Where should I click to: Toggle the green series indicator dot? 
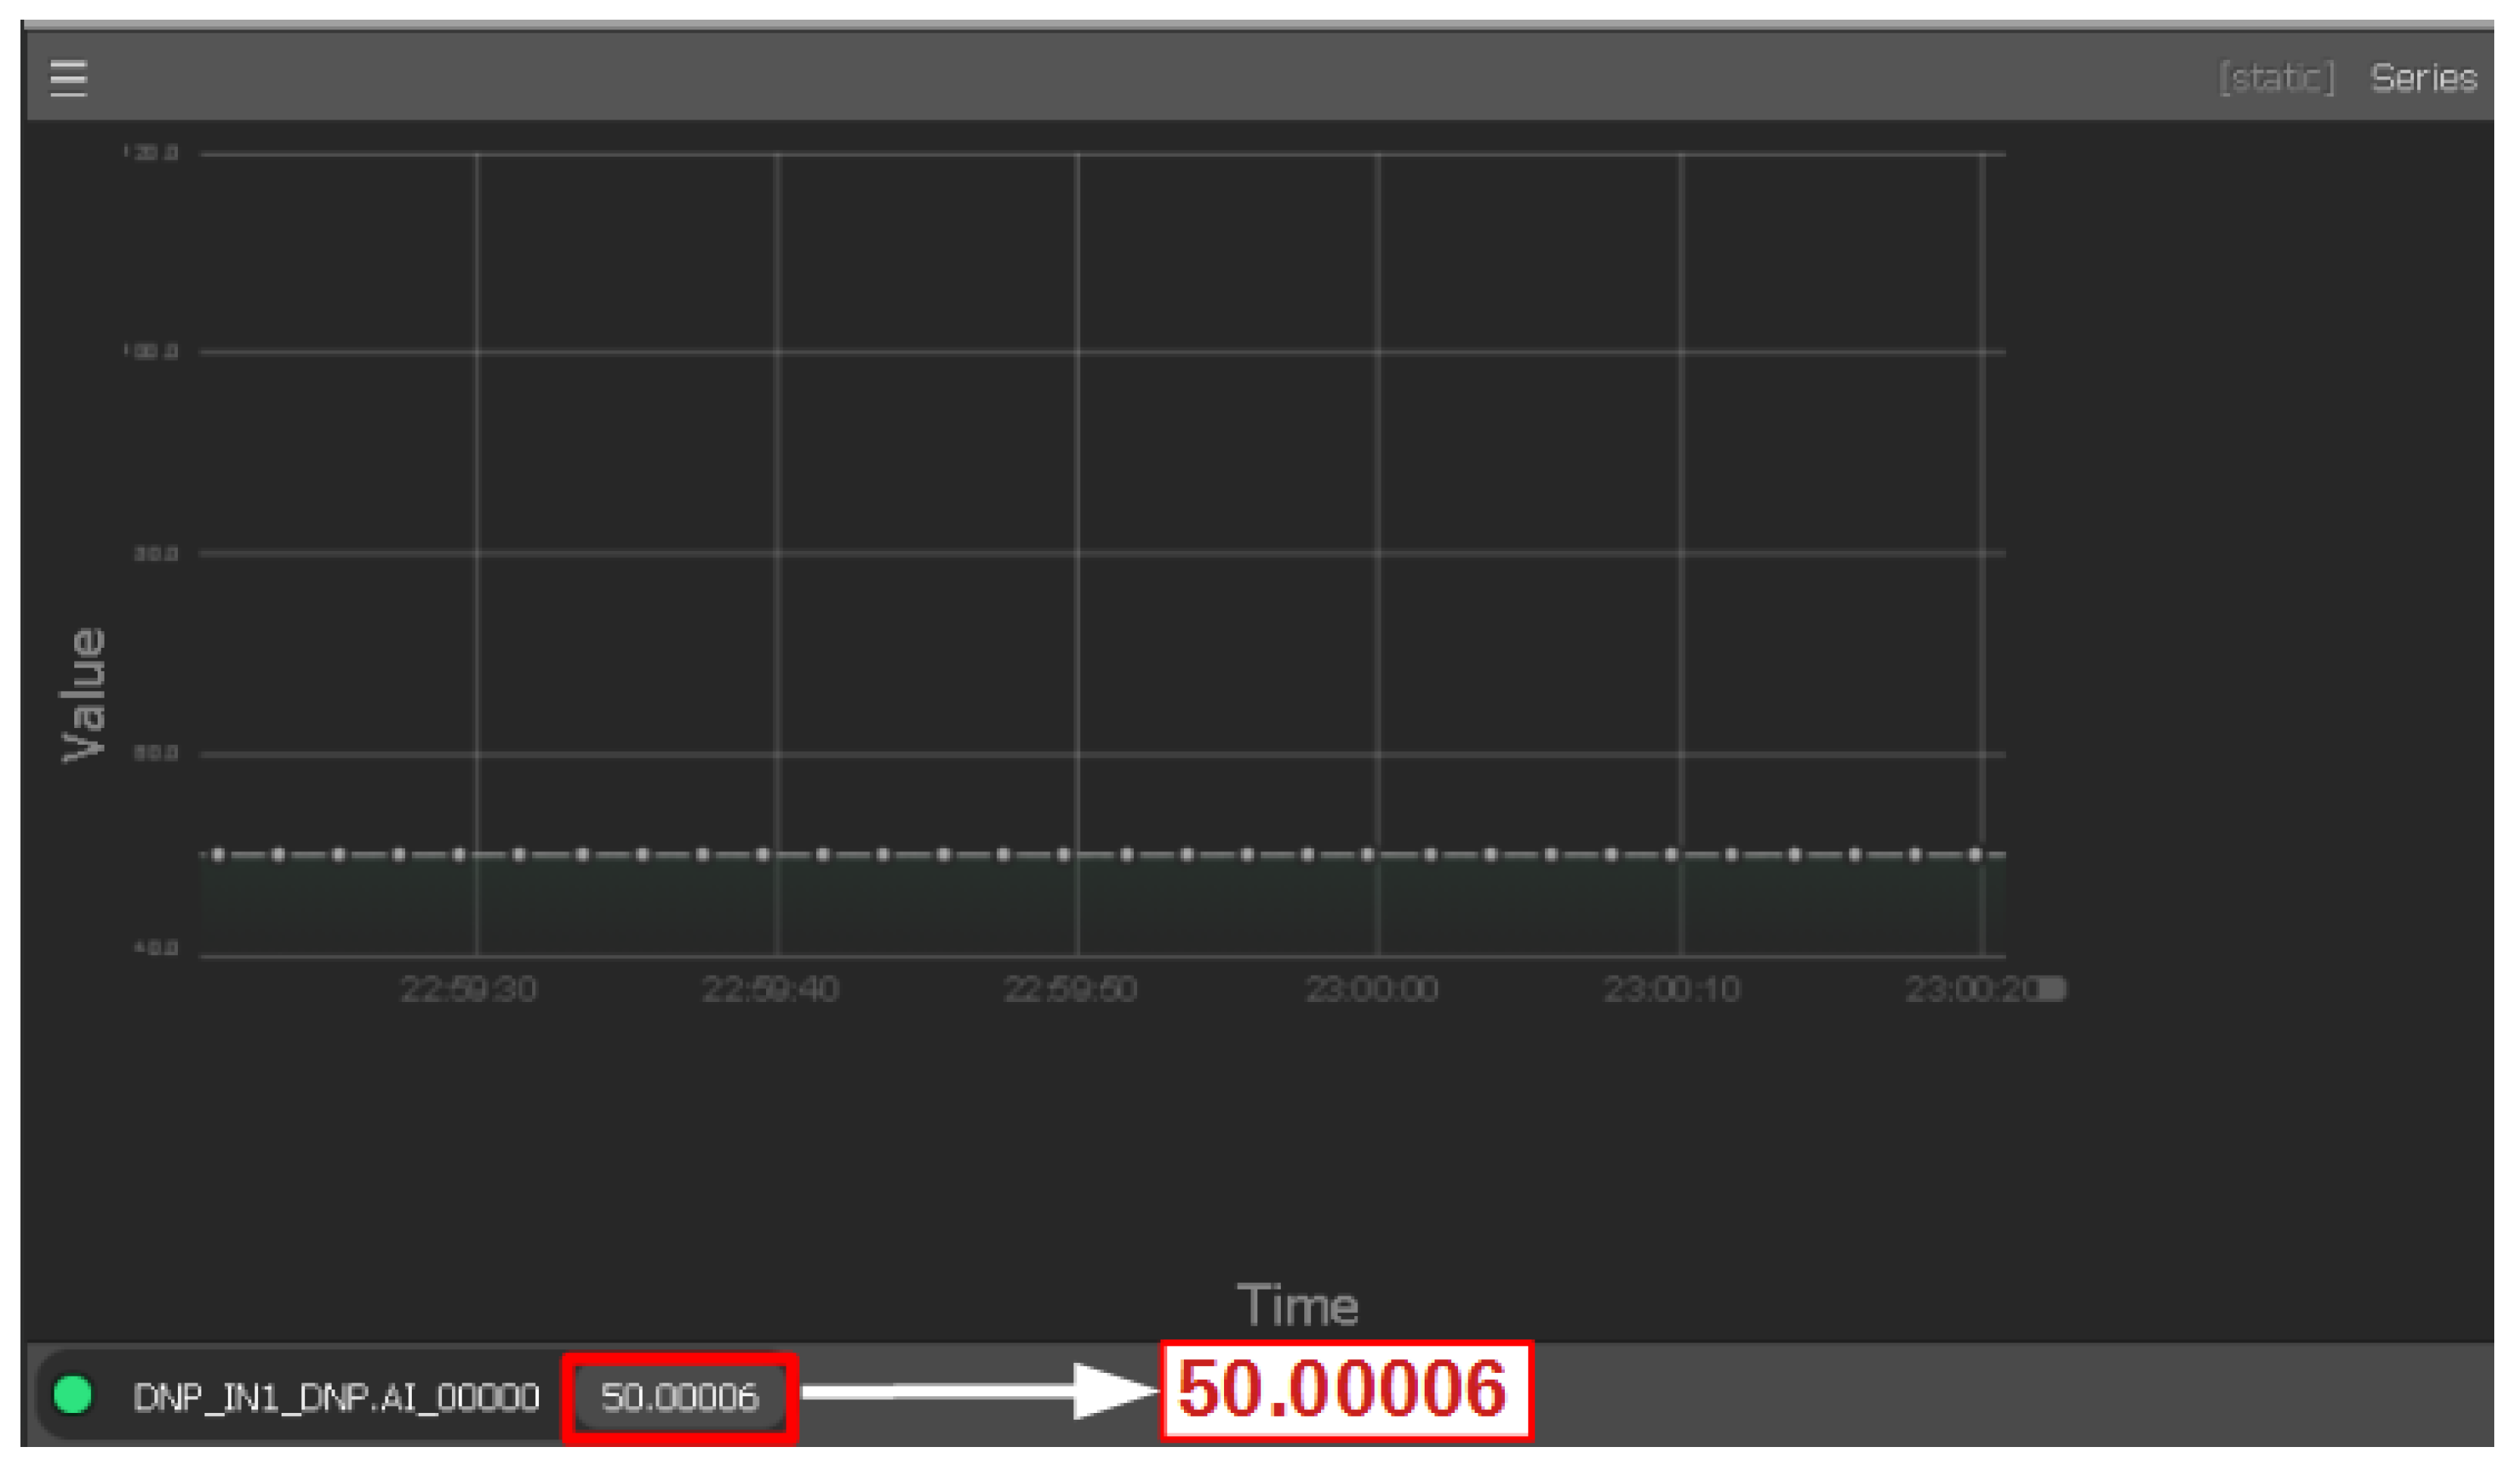tap(73, 1395)
